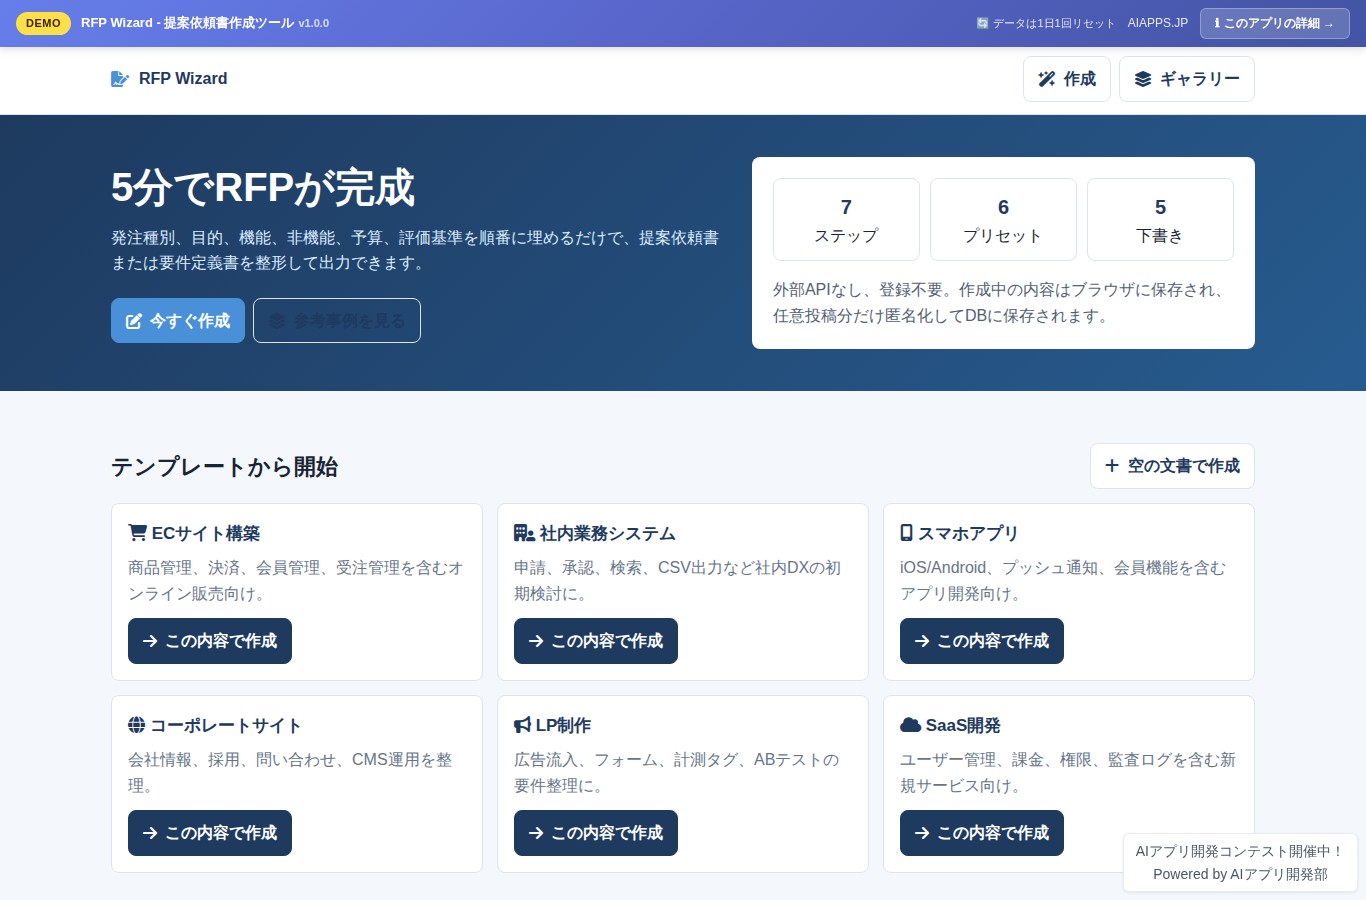This screenshot has width=1366, height=900.
Task: Click the phone icon on the スマホアプリ card
Action: click(x=906, y=533)
